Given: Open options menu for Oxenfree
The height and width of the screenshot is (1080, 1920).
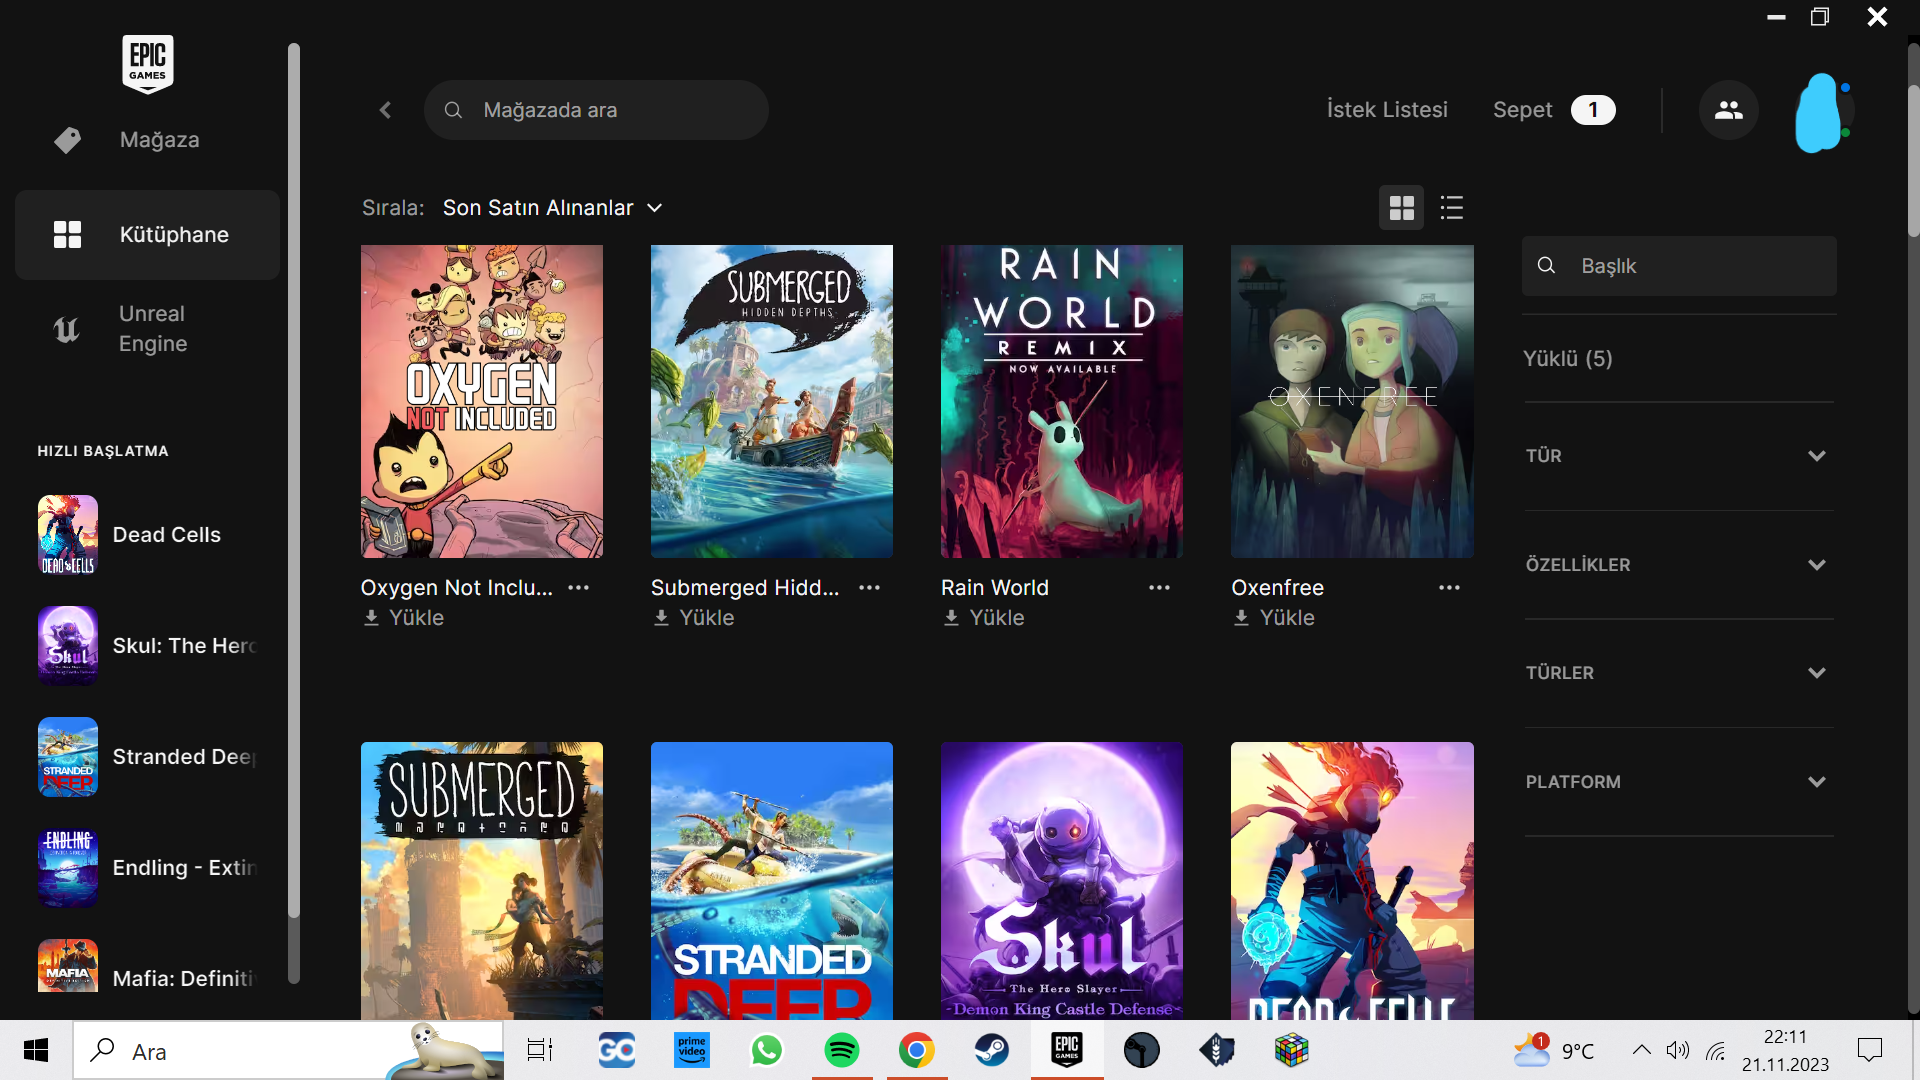Looking at the screenshot, I should (x=1449, y=588).
